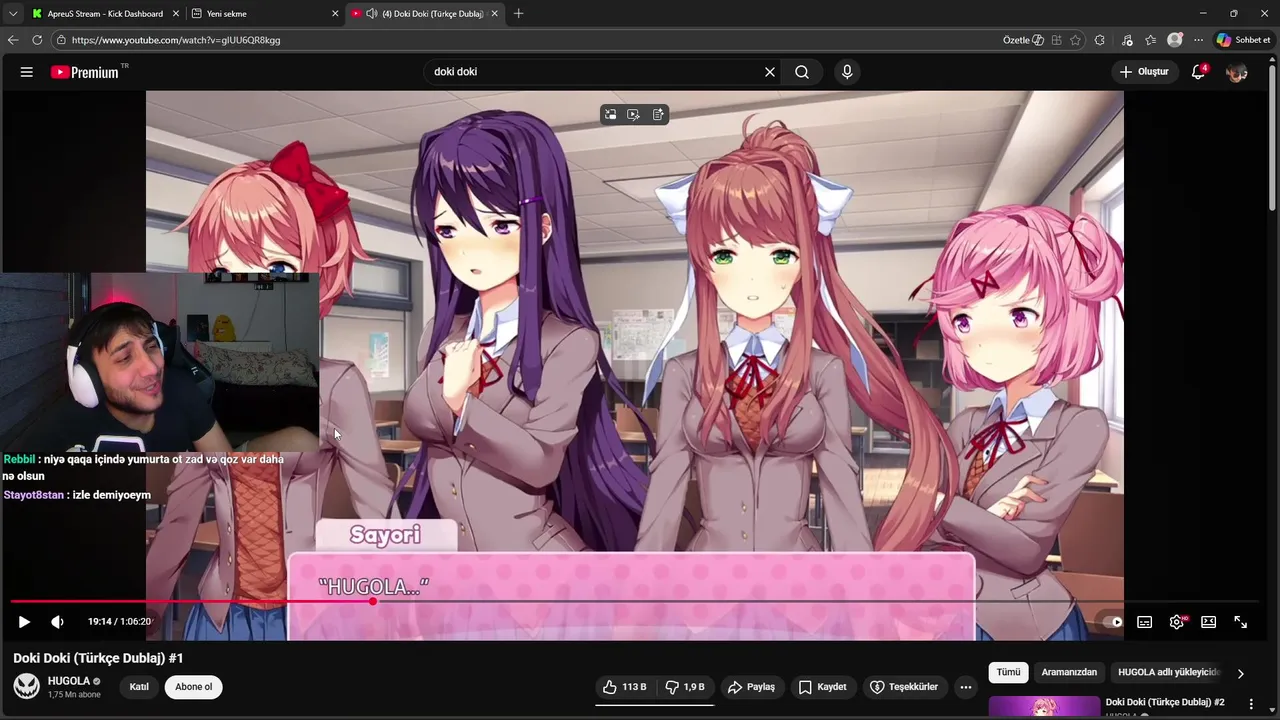Image resolution: width=1280 pixels, height=720 pixels.
Task: Click Doki Doki (Türkçe Dublaj) #2 title
Action: (x=1165, y=702)
